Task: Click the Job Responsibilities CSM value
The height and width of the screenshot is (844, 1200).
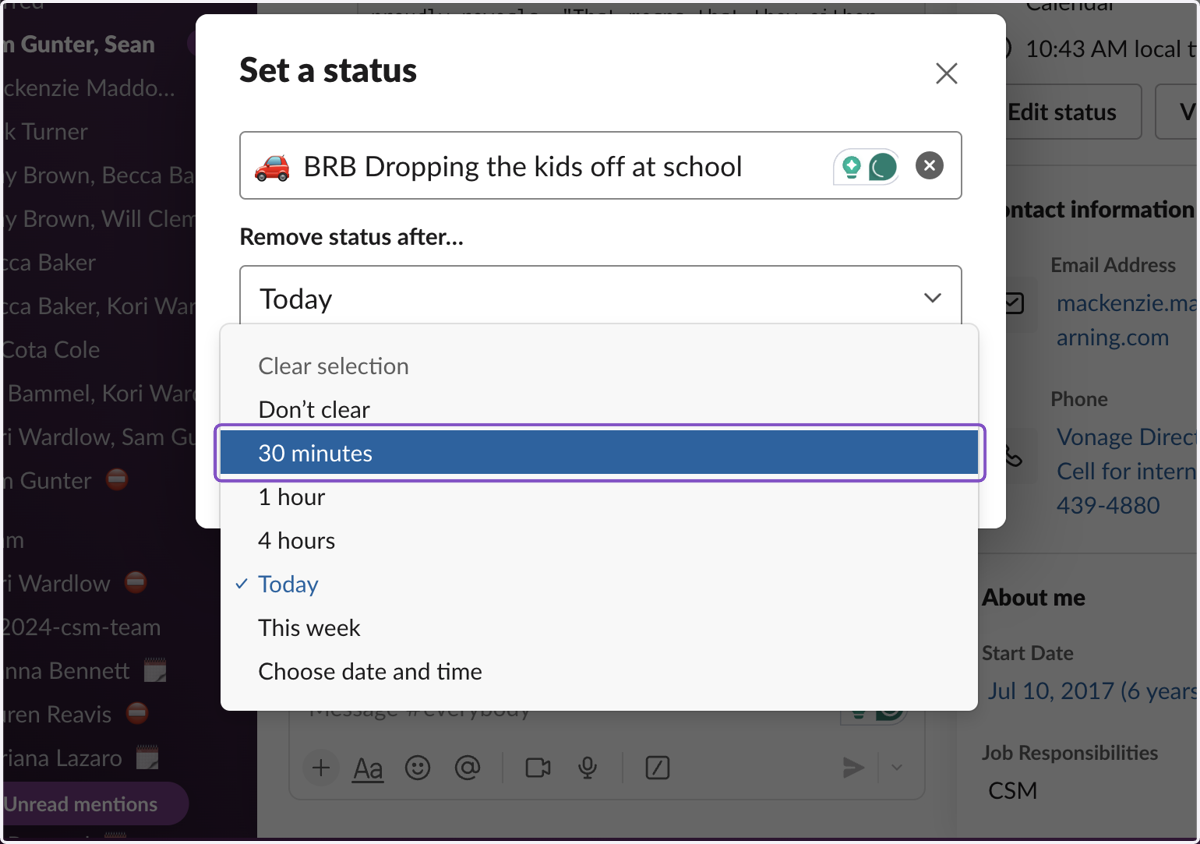Action: point(1013,790)
